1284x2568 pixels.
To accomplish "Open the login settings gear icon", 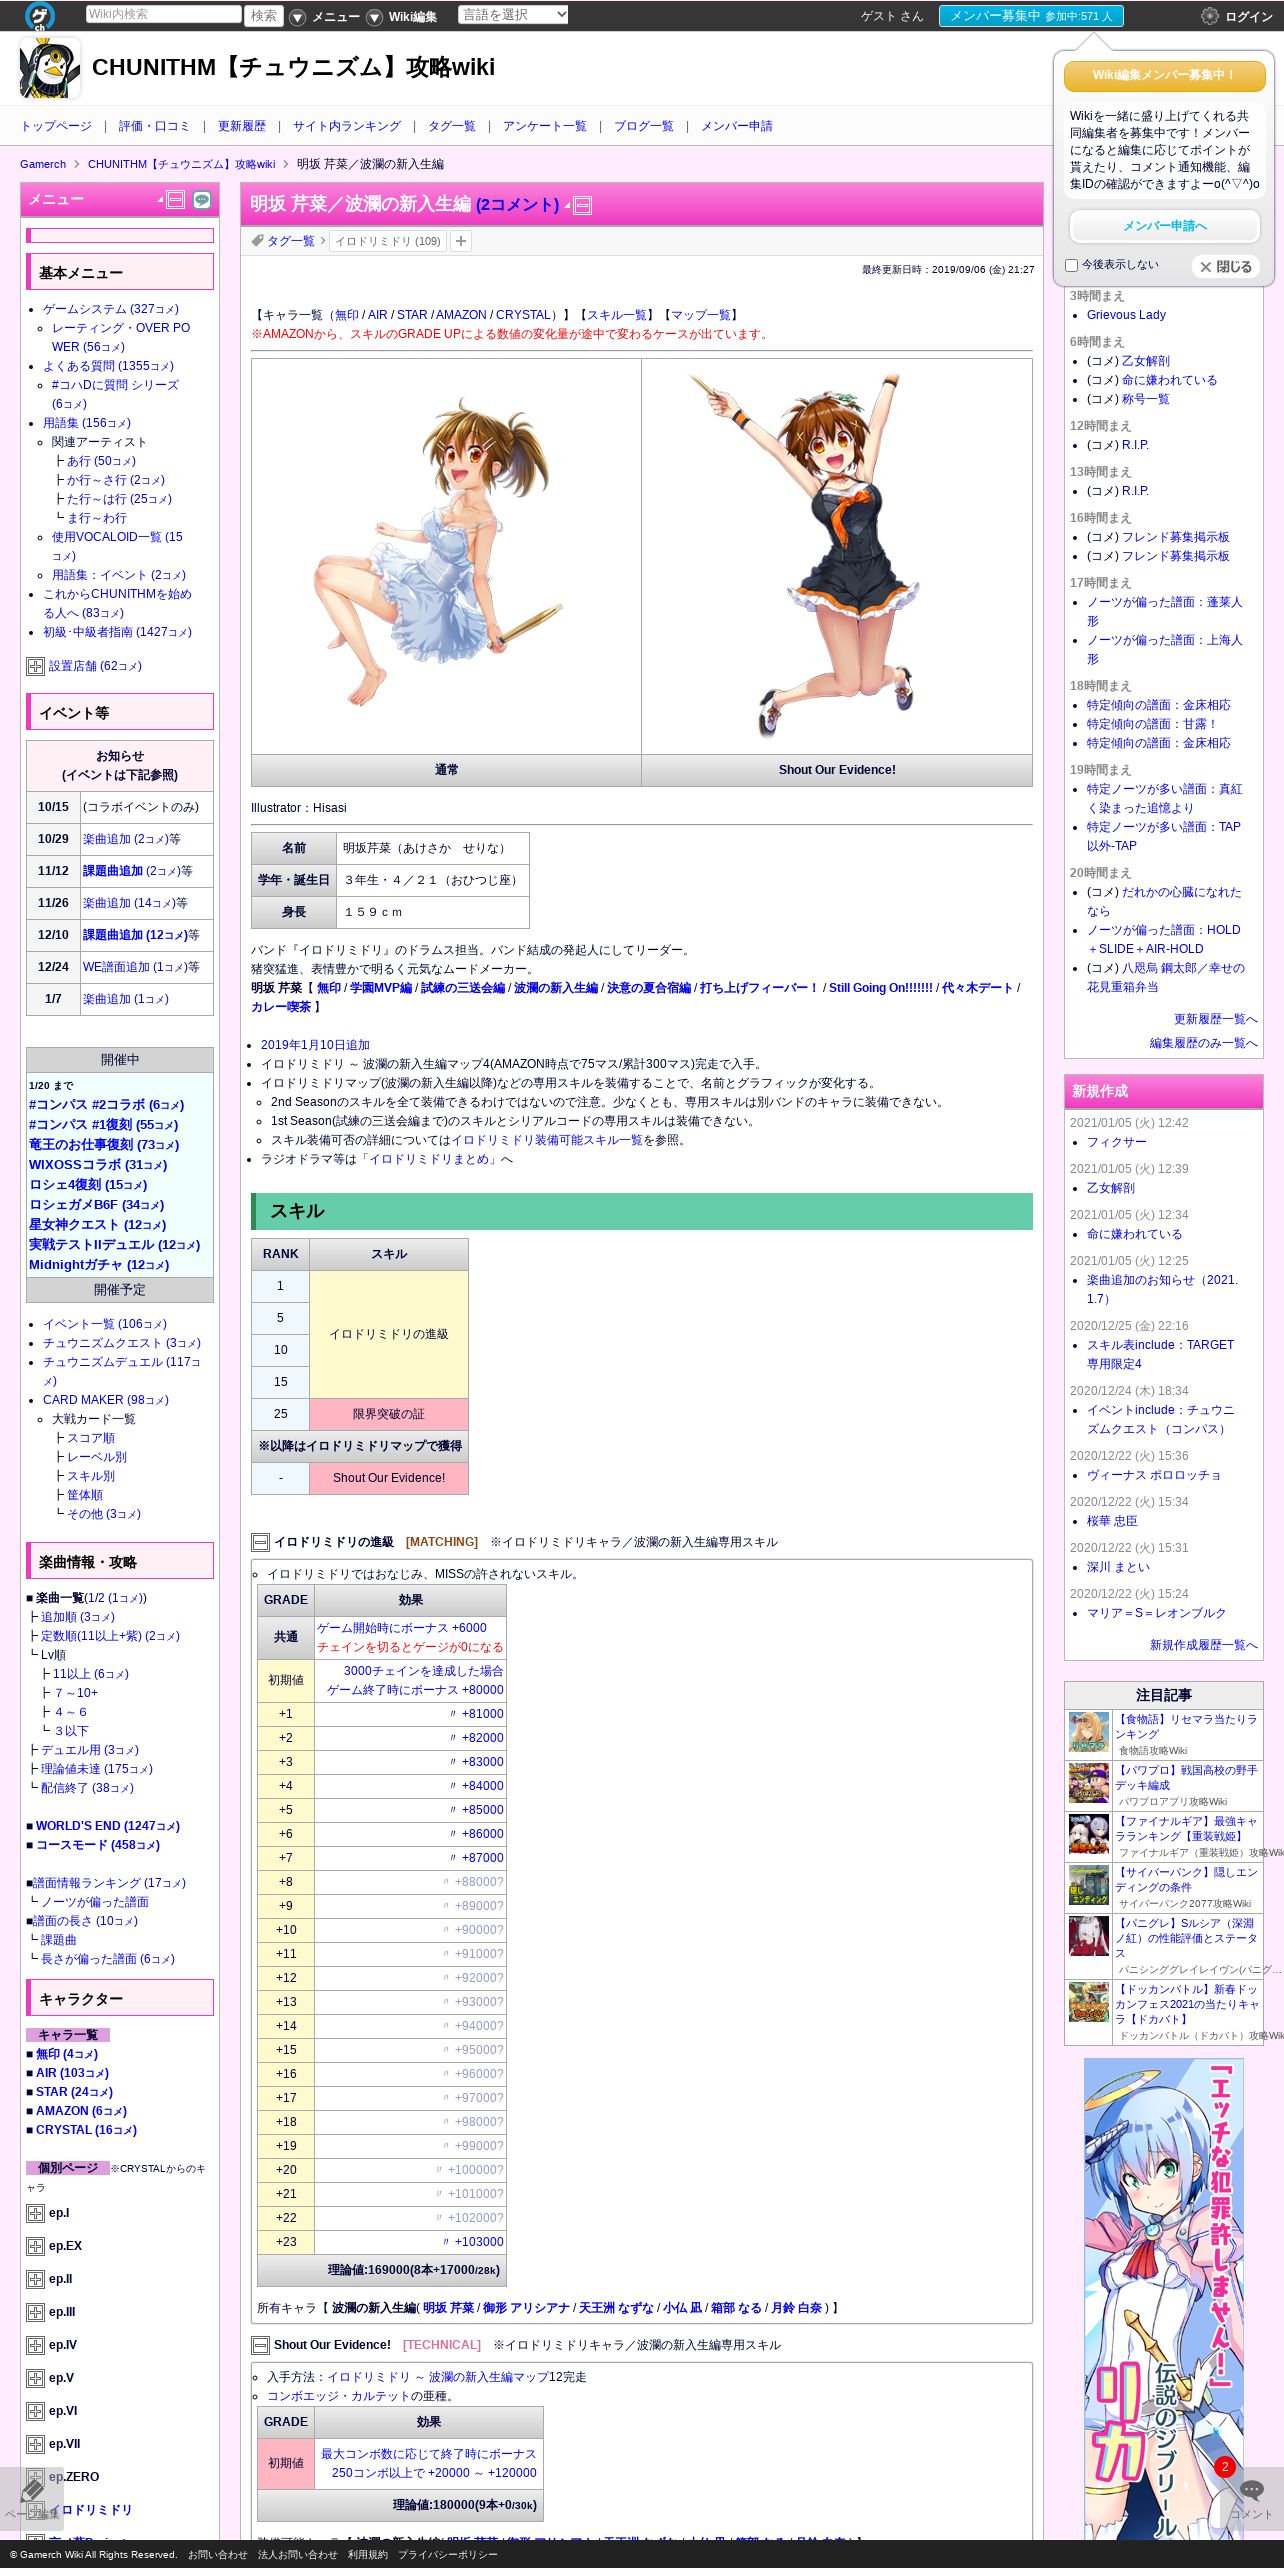I will [1209, 16].
